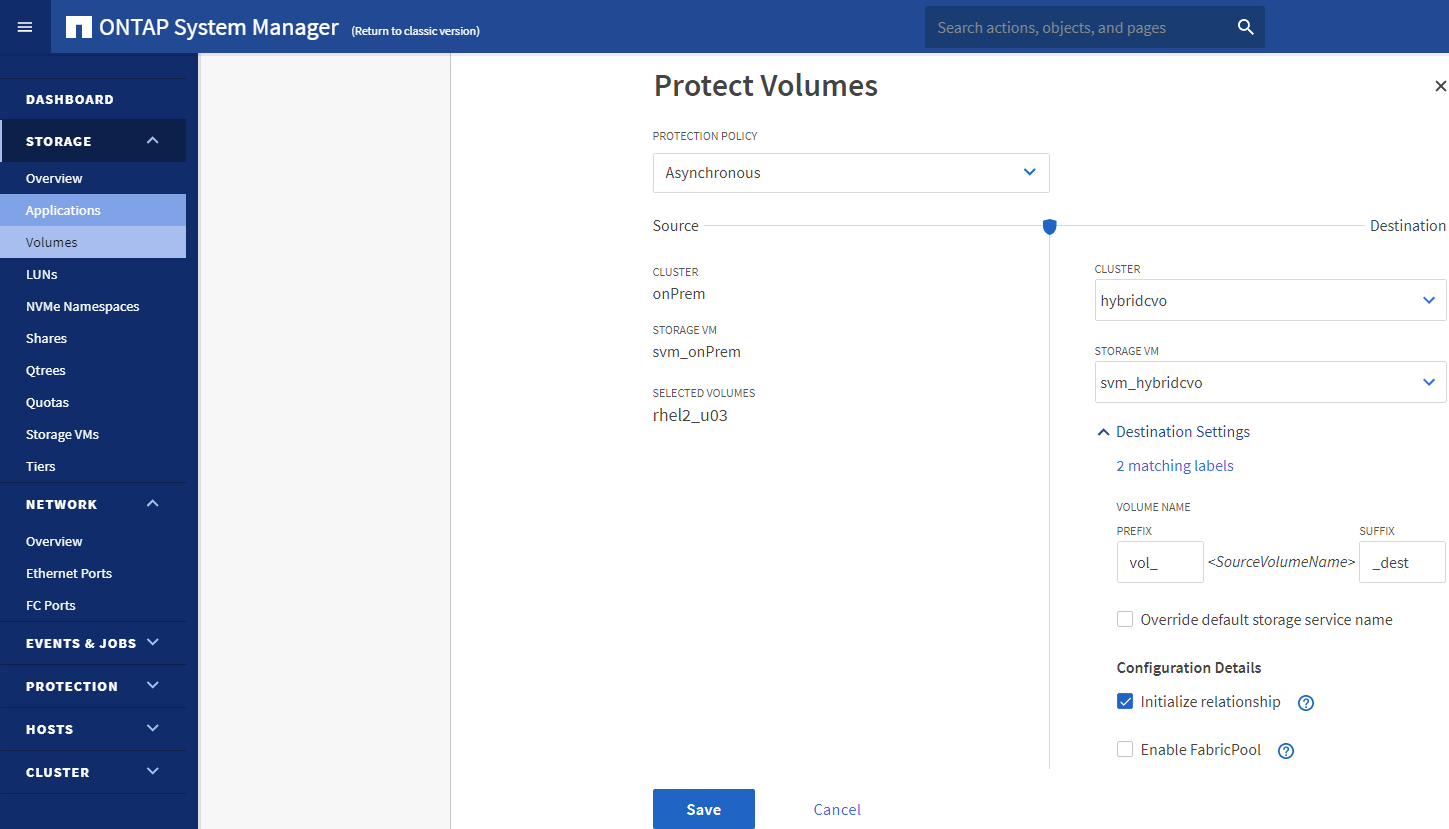Image resolution: width=1449 pixels, height=829 pixels.
Task: Click the 2 matching labels link
Action: tap(1174, 466)
